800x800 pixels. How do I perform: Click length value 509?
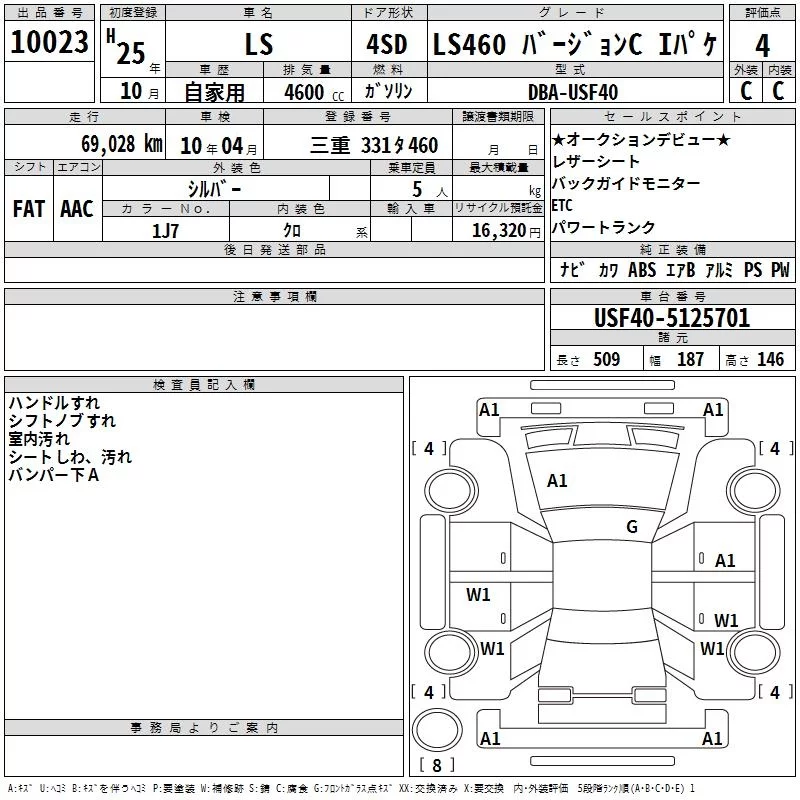pos(606,360)
